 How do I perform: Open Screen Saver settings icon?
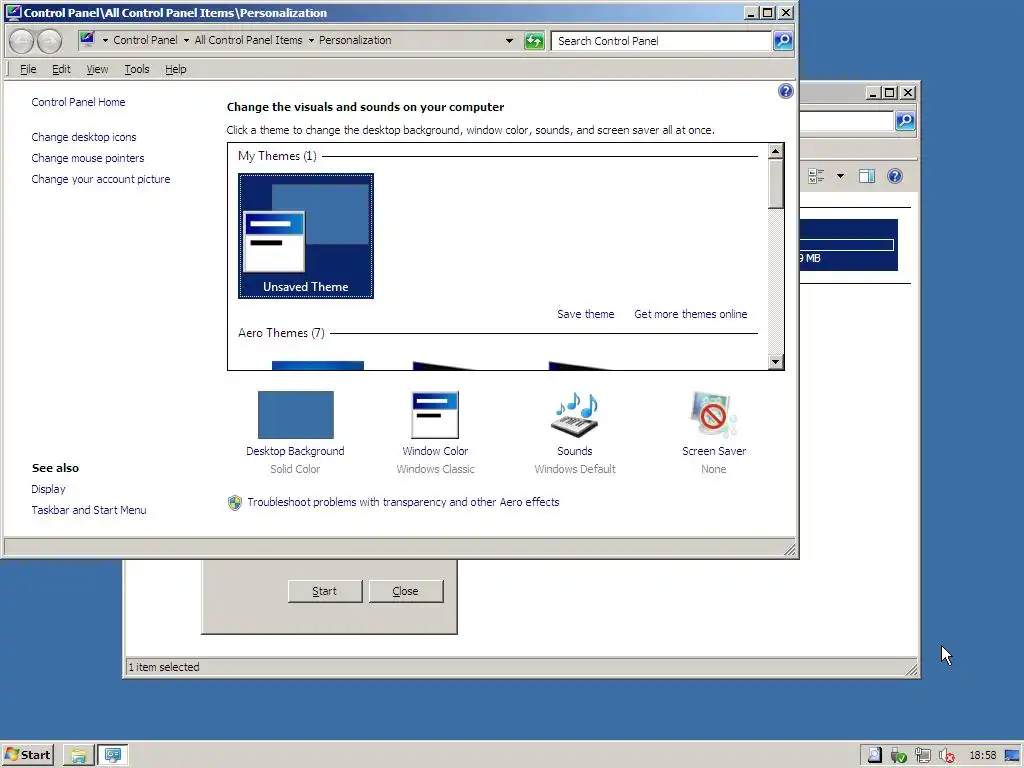pos(713,415)
